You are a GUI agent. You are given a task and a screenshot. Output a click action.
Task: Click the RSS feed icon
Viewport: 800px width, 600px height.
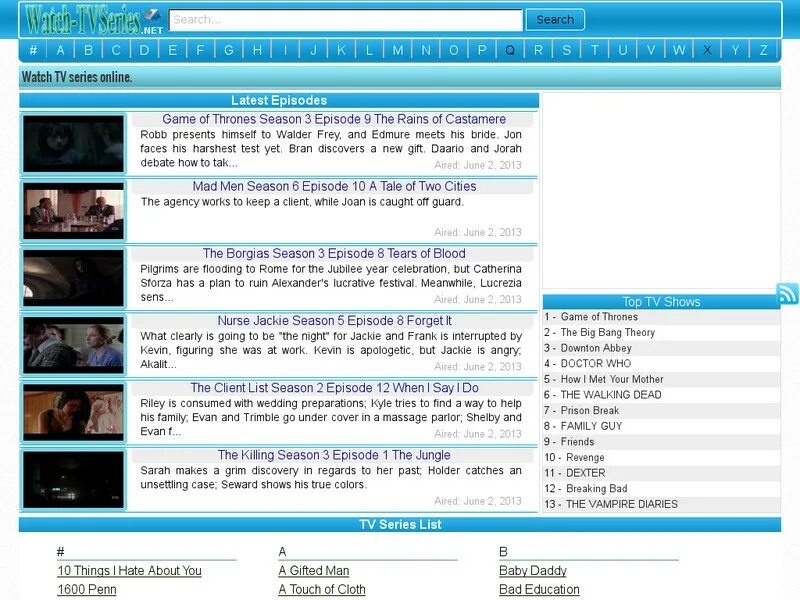[787, 293]
